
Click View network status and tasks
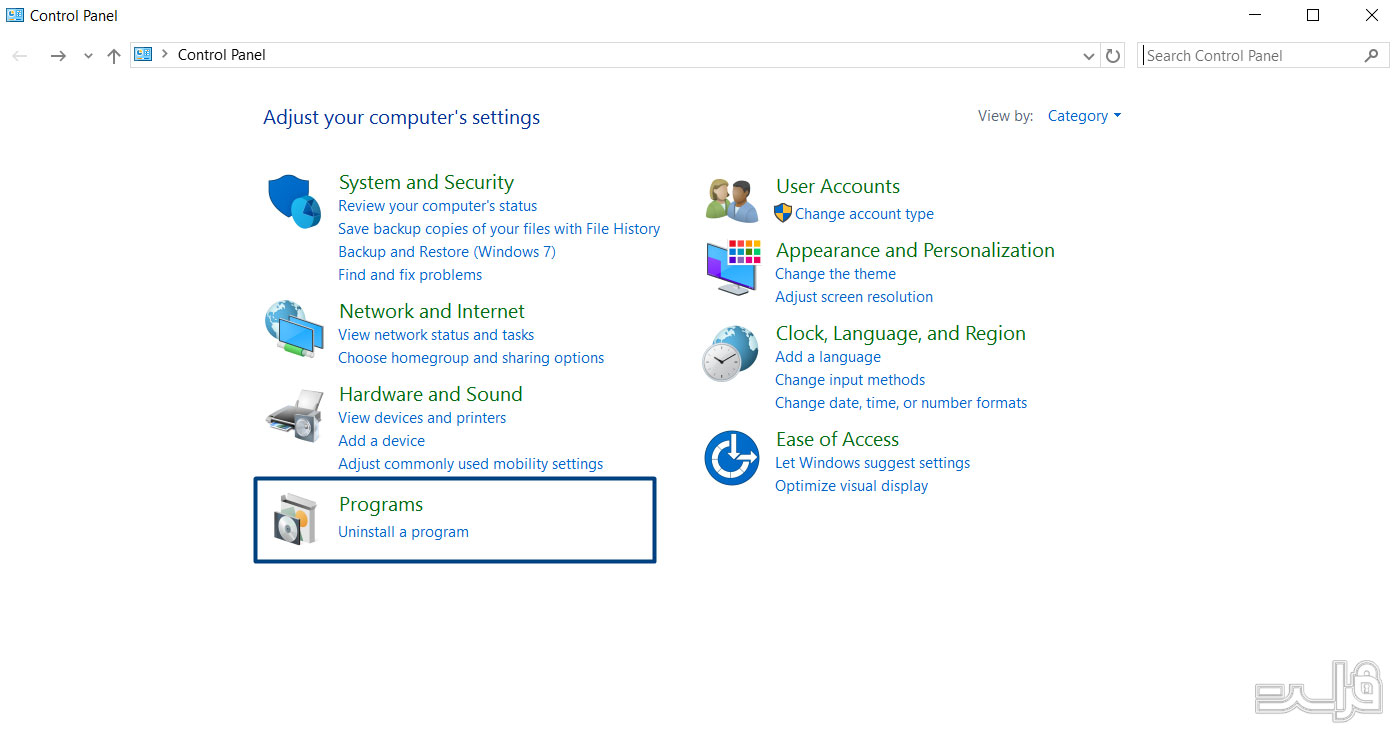(x=436, y=335)
